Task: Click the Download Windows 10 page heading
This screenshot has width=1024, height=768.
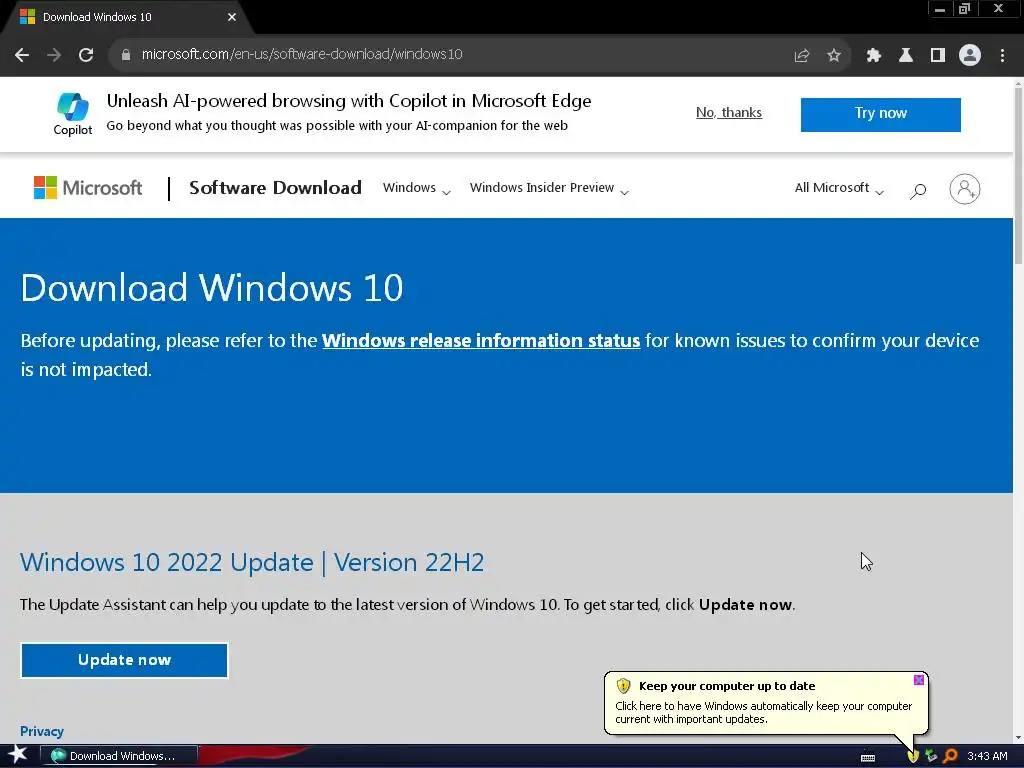Action: (212, 288)
